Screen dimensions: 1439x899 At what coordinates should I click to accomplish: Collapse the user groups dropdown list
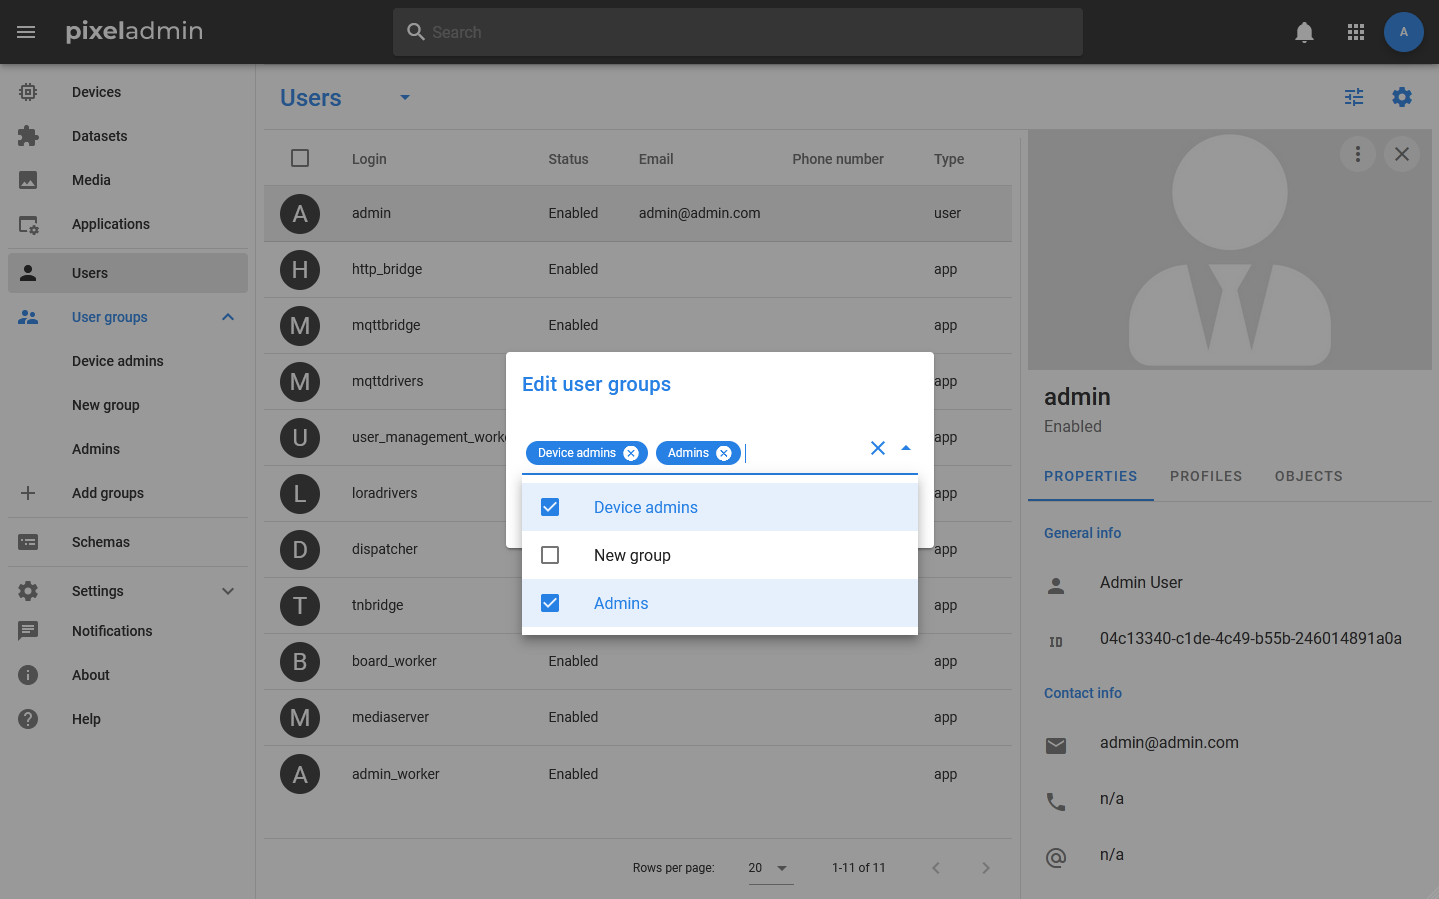coord(906,448)
